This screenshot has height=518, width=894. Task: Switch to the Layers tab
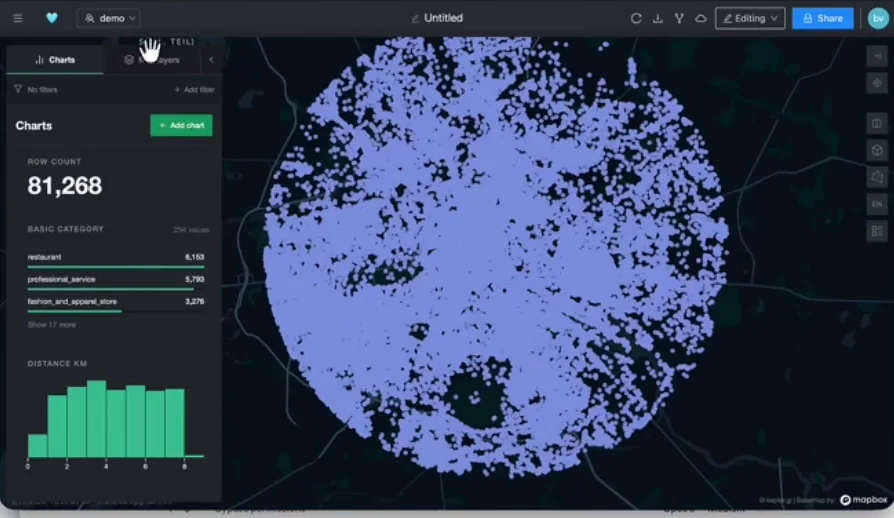(x=152, y=60)
